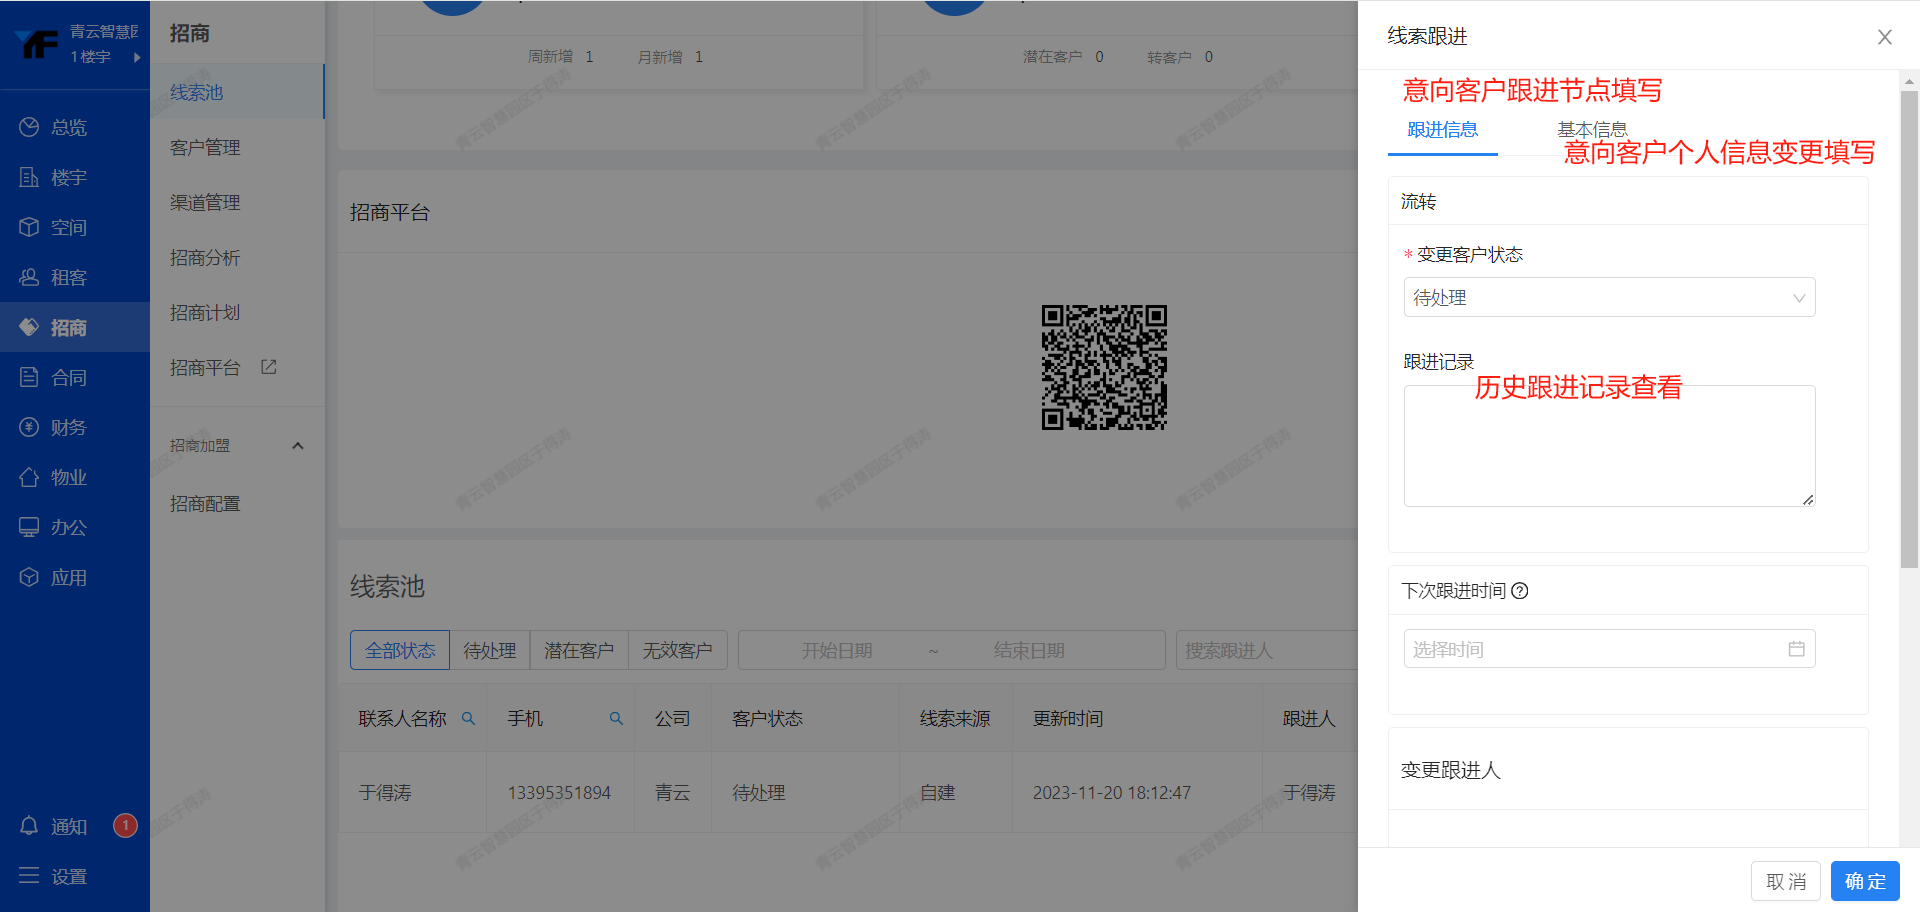Screen dimensions: 1920x912
Task: Click the search icon beside 联系人名称
Action: pyautogui.click(x=468, y=718)
